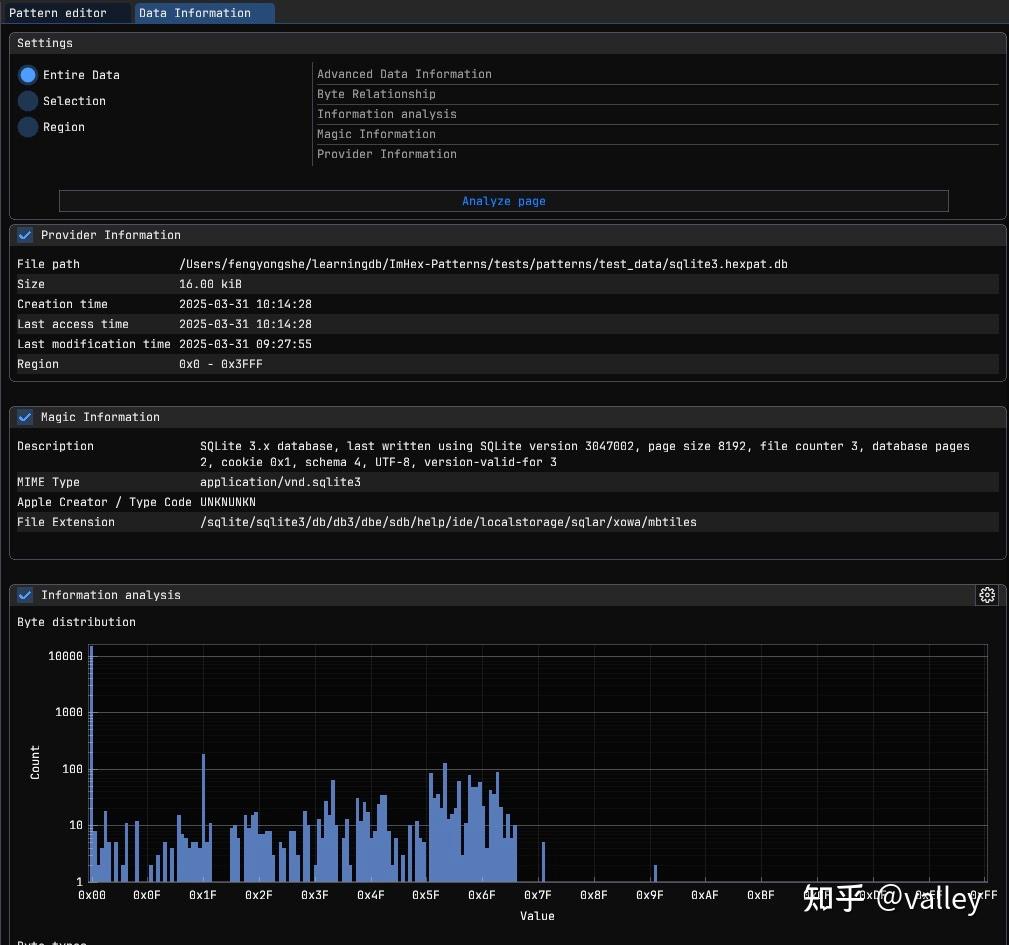Viewport: 1009px width, 945px height.
Task: Choose the Selection radio option
Action: 28,101
